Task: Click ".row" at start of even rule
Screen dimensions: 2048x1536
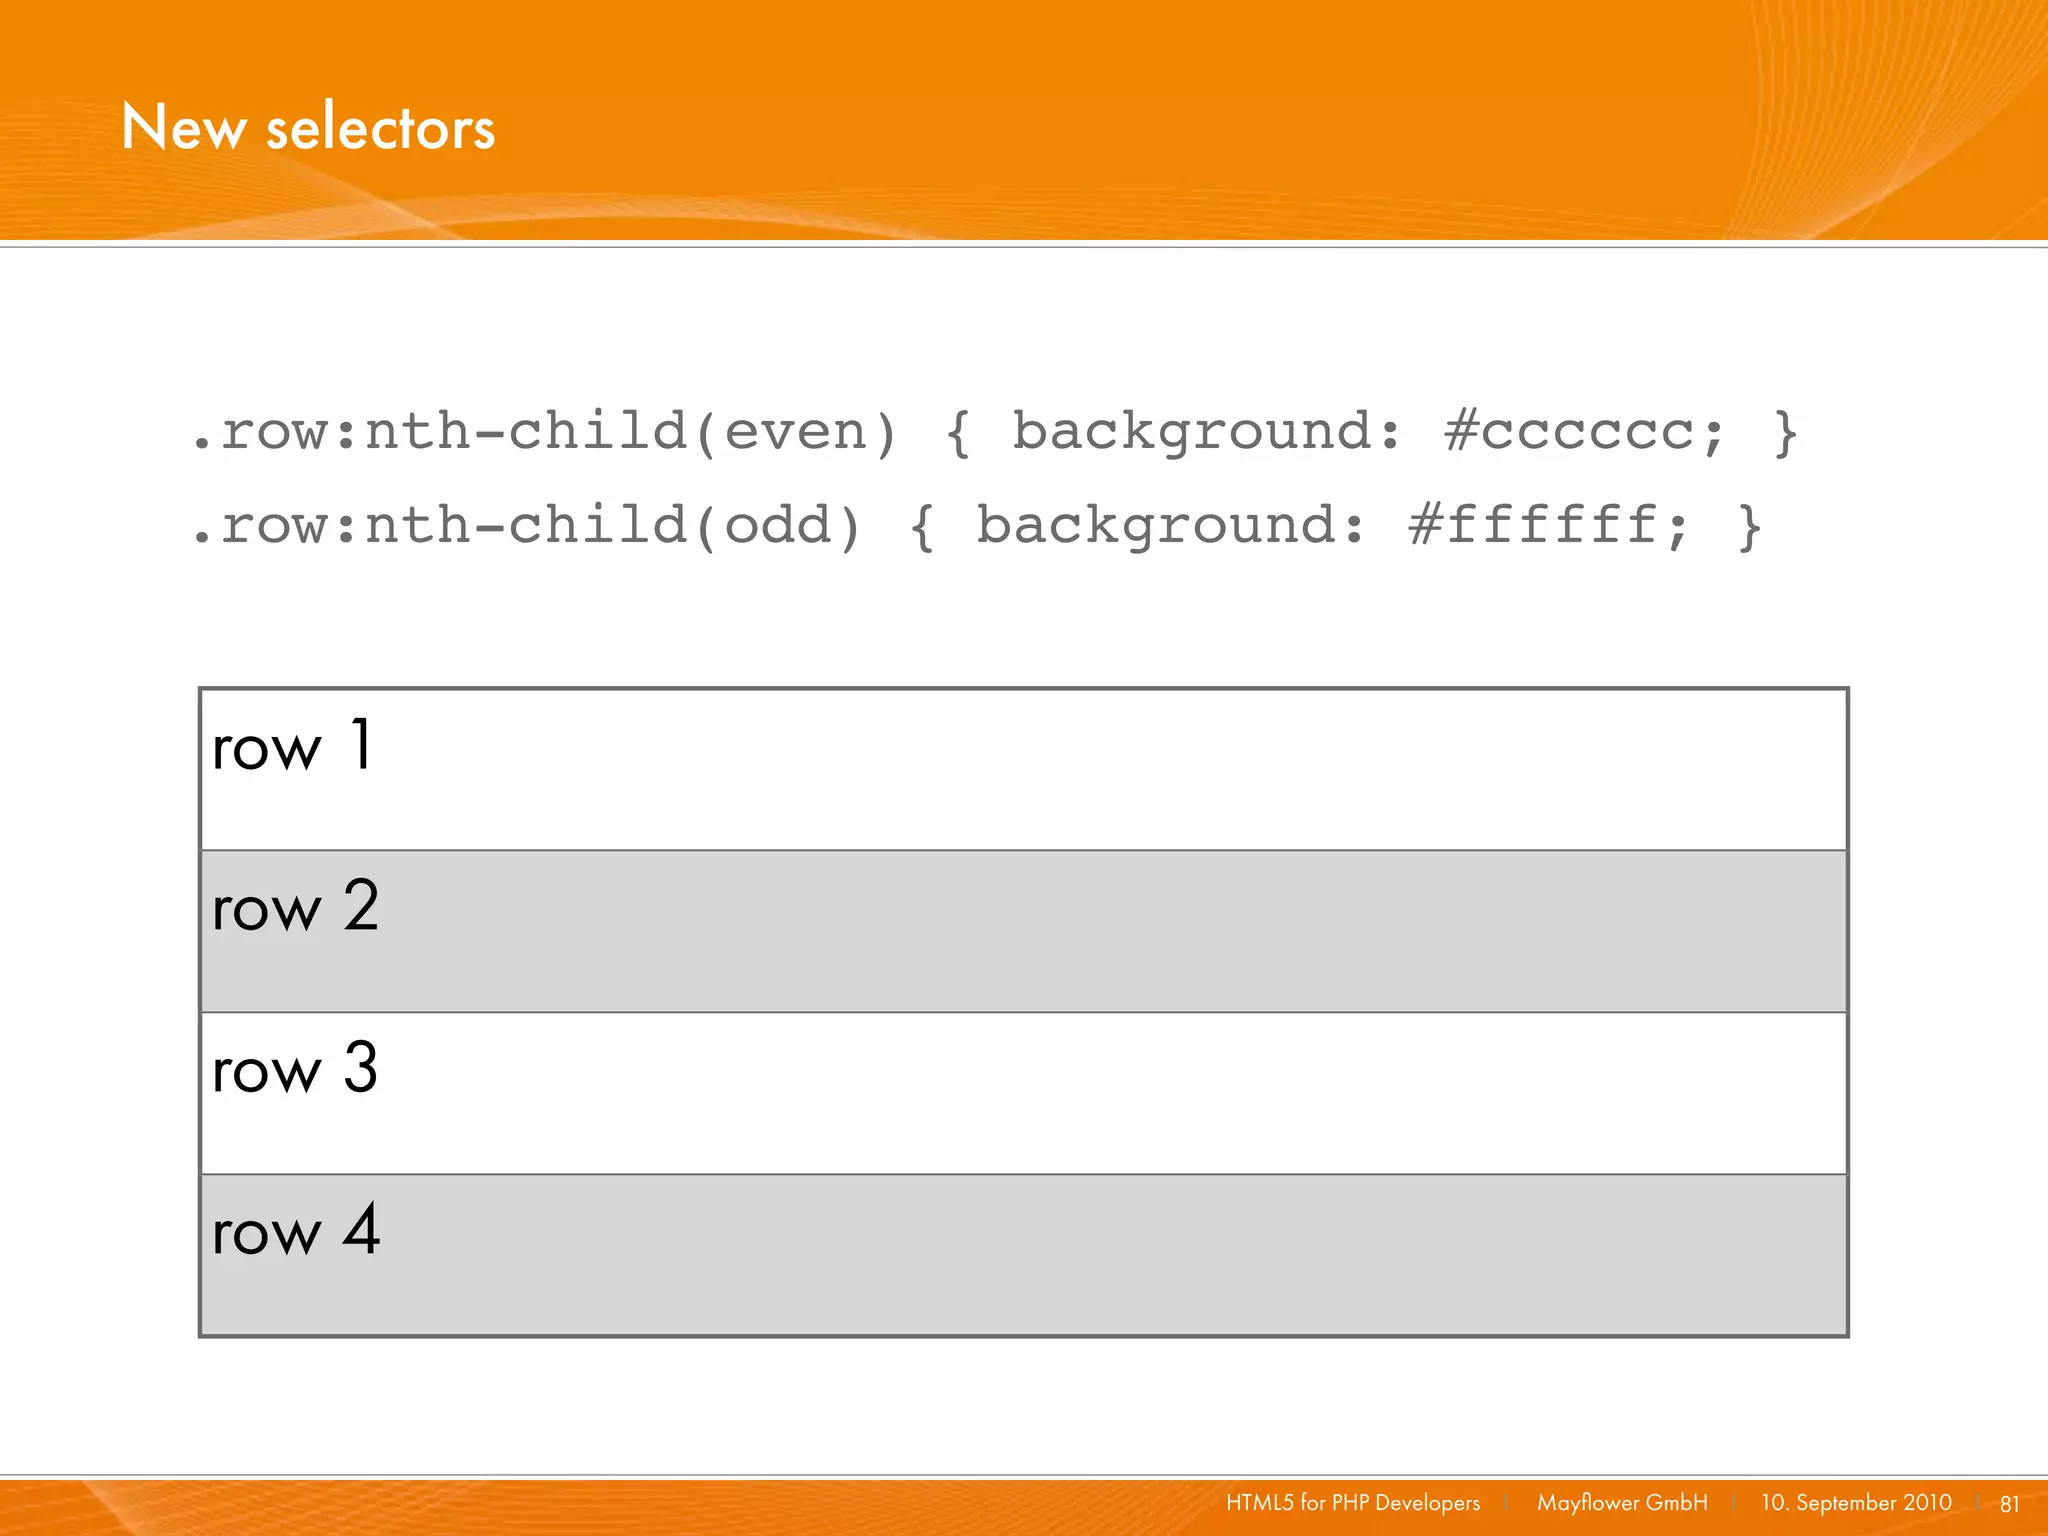Action: tap(262, 432)
